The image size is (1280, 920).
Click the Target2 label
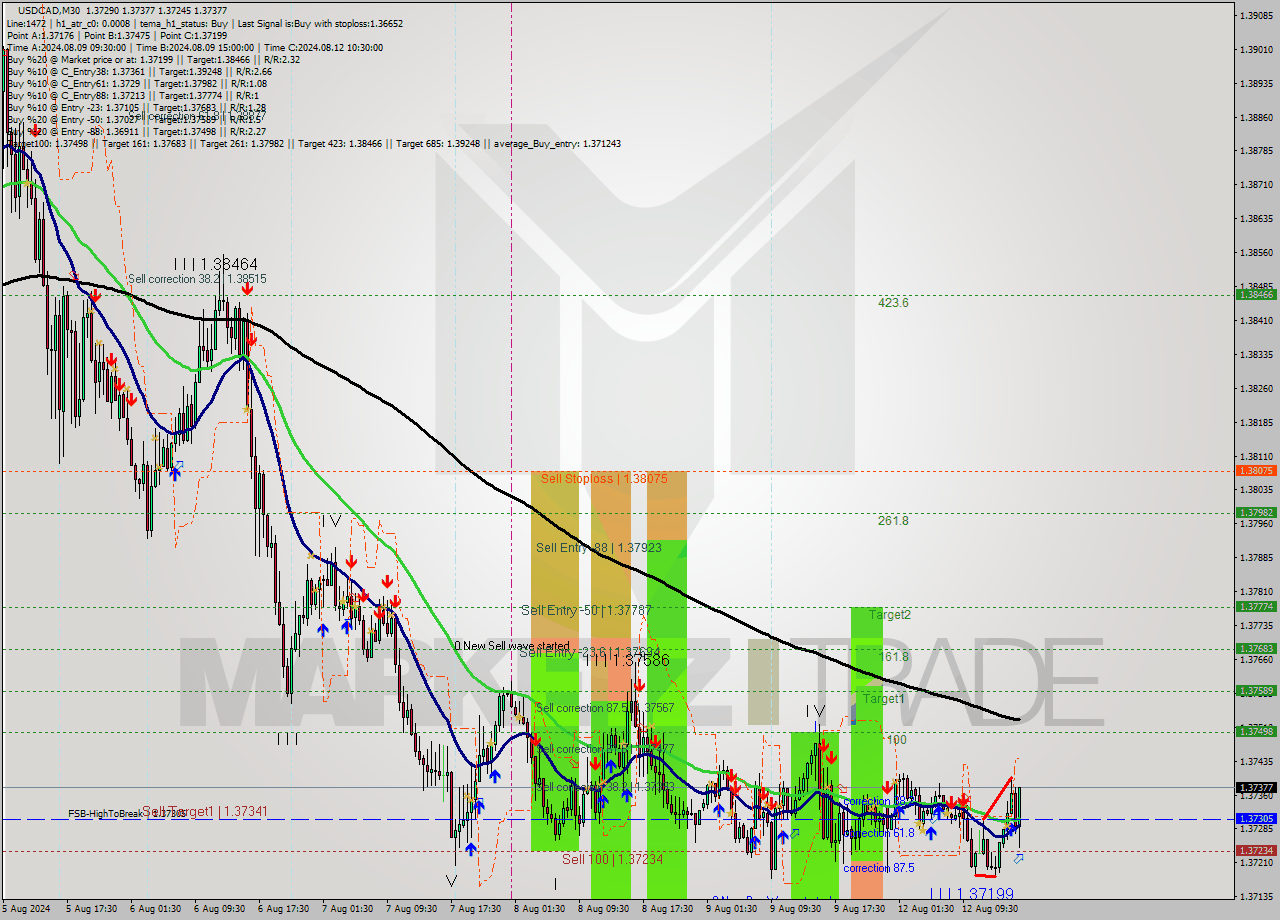[x=889, y=615]
